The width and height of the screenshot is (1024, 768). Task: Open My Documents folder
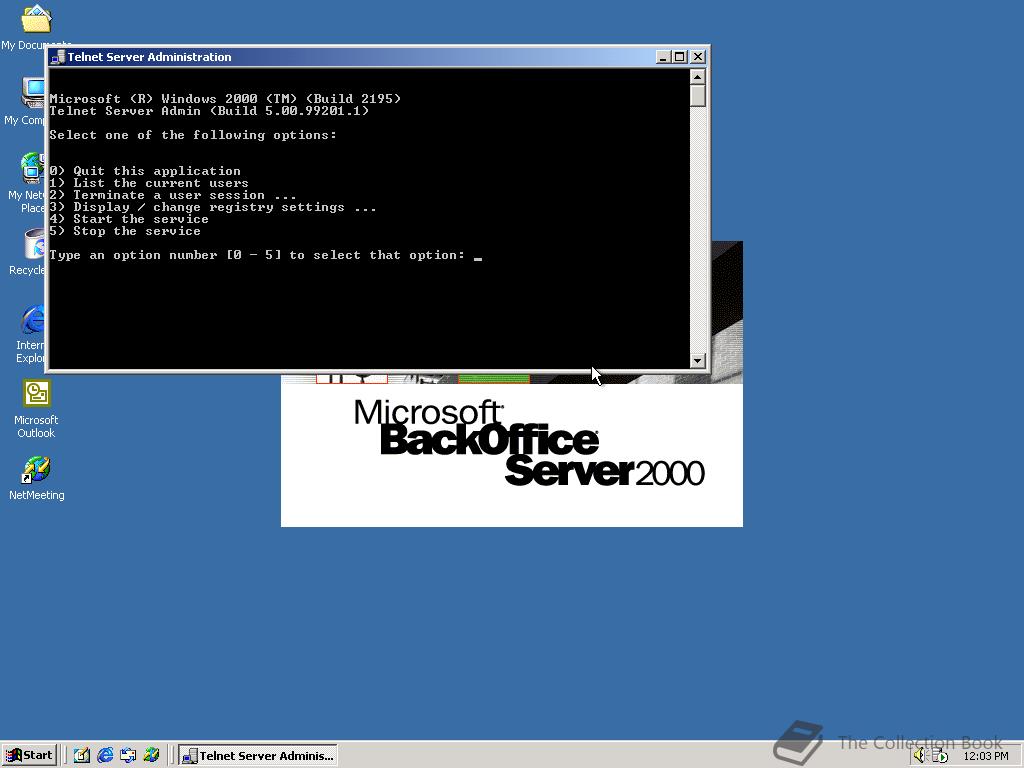[x=36, y=20]
